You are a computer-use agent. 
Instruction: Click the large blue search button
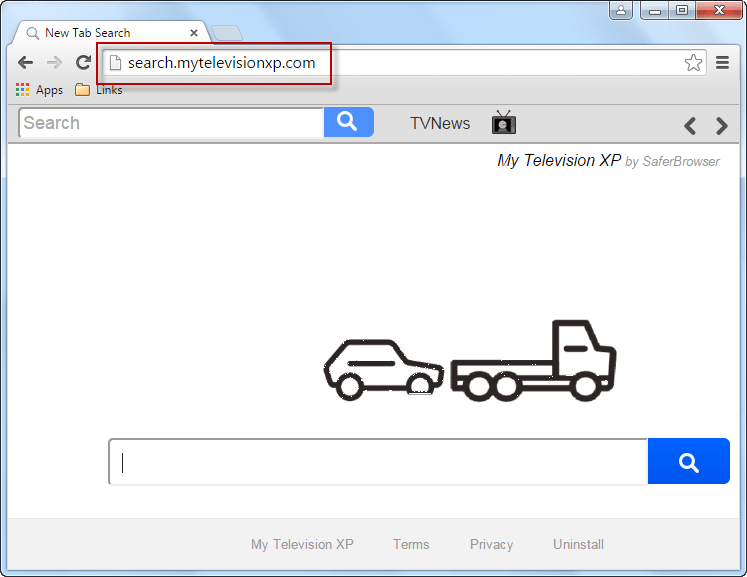688,461
